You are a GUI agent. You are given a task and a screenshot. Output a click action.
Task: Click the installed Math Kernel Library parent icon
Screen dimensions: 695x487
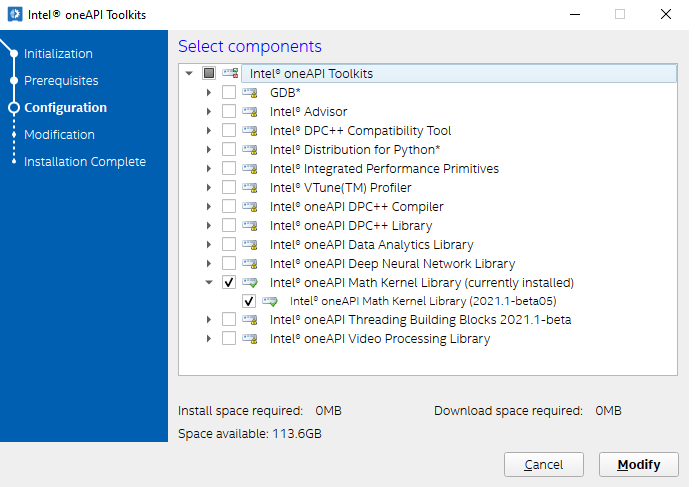pyautogui.click(x=250, y=283)
